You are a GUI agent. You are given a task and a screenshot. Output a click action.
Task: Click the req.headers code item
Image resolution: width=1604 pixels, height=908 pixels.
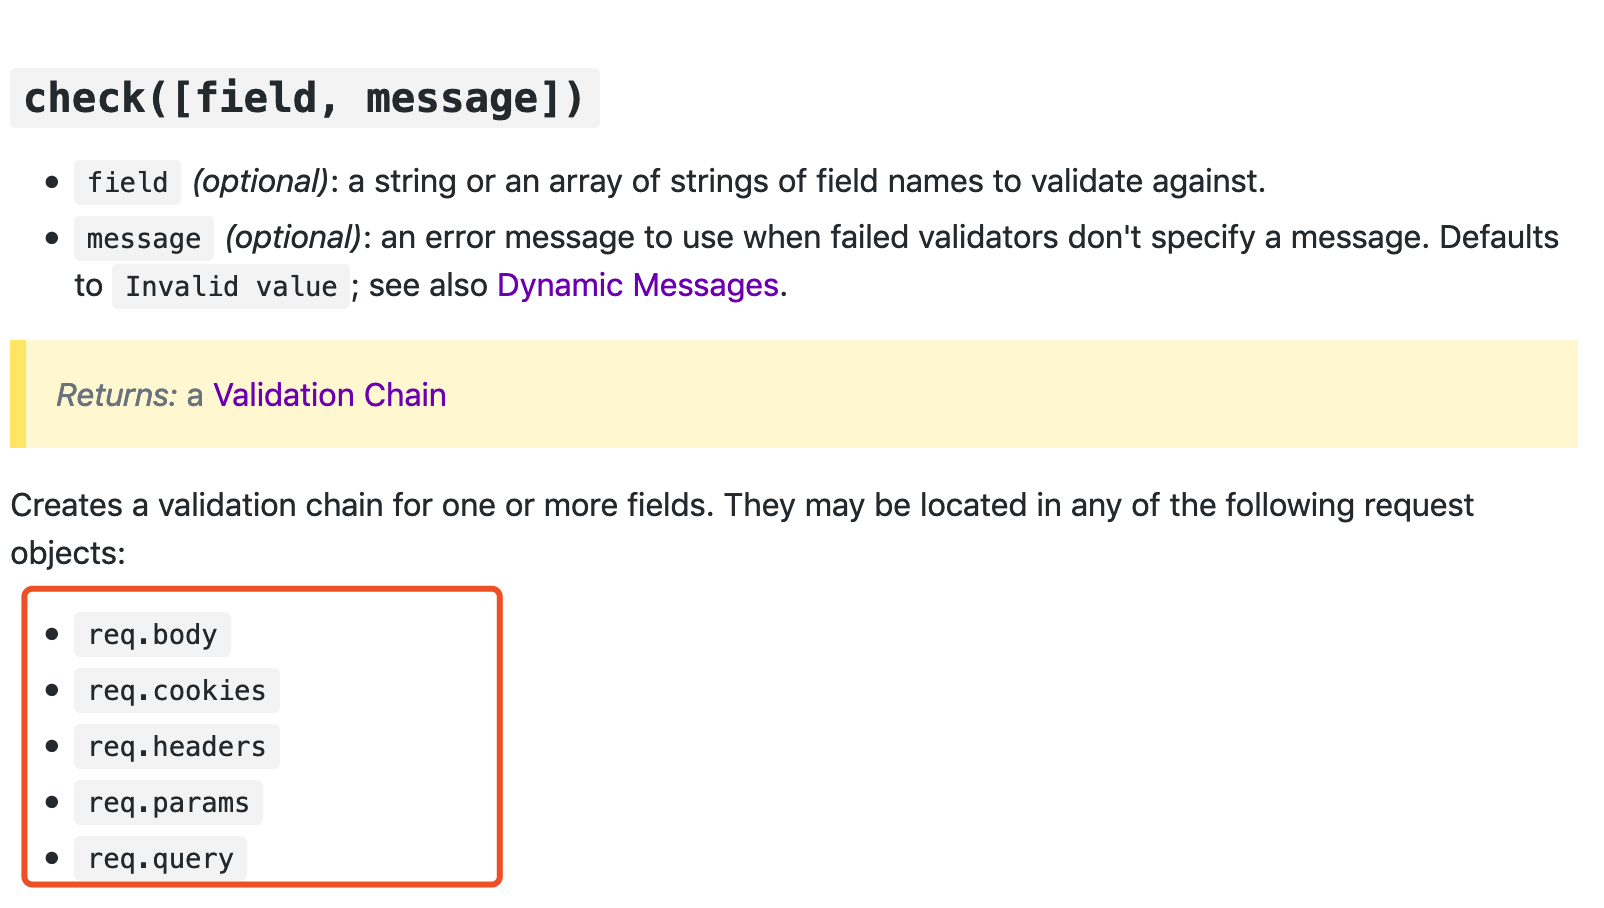(x=177, y=747)
